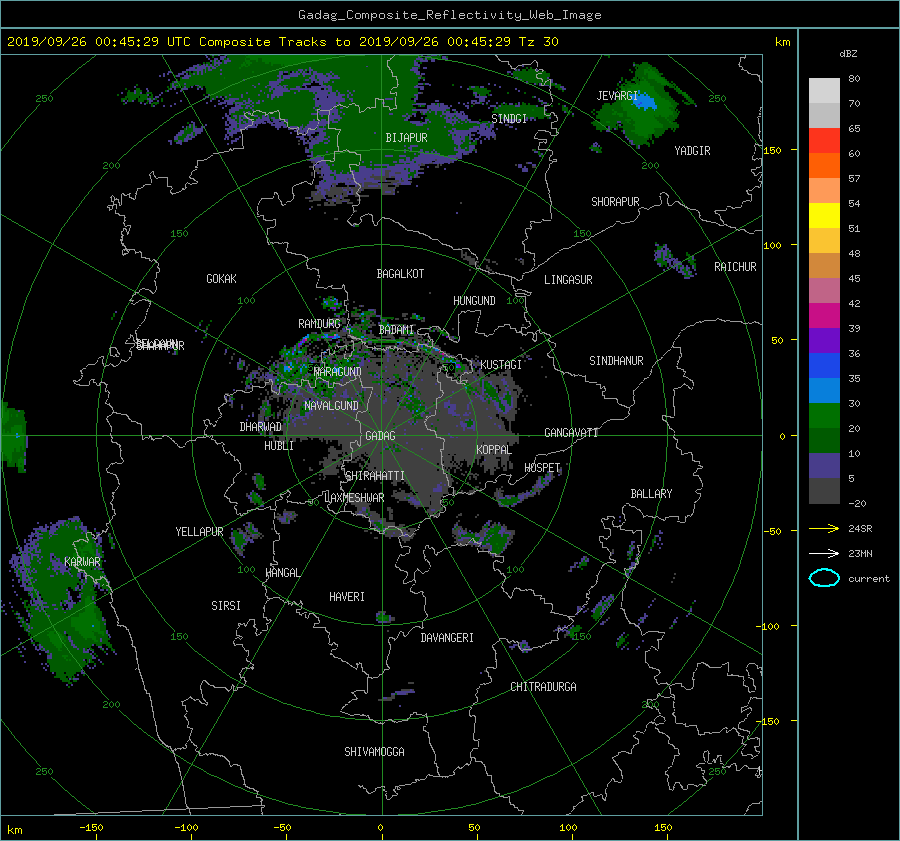Click the cyan 'current' ellipse symbol

tap(824, 578)
